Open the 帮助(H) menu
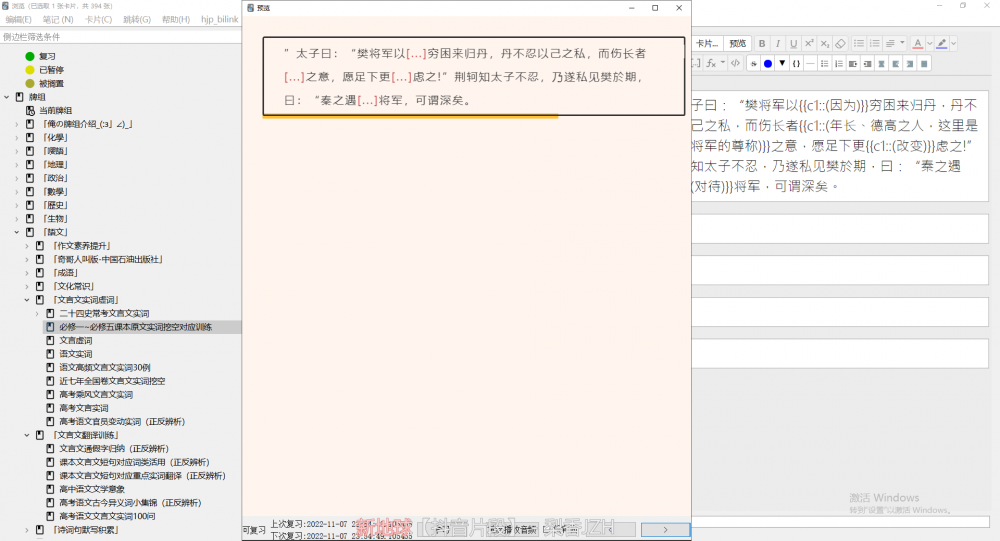 (x=176, y=19)
